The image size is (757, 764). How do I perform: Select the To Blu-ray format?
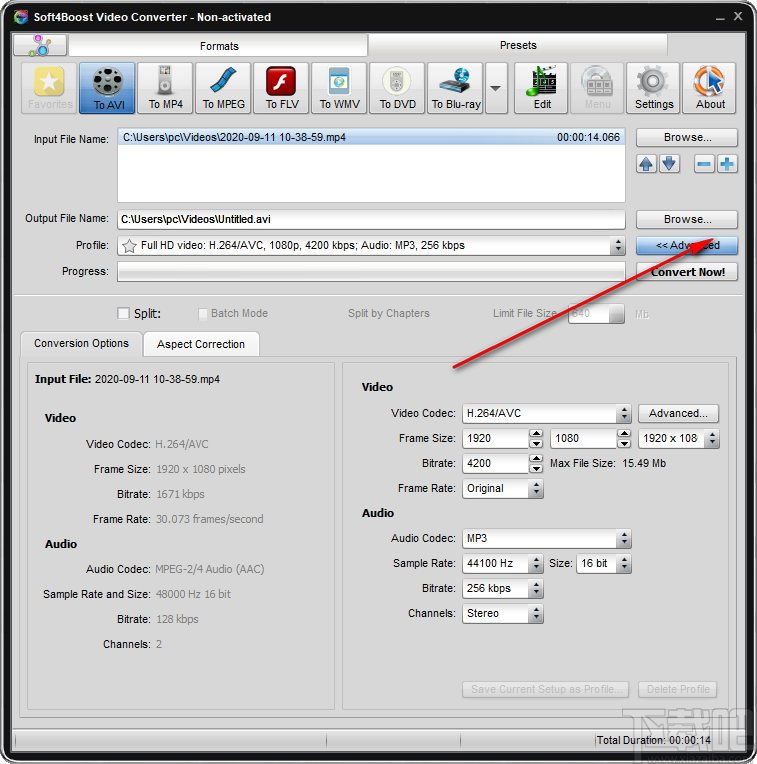coord(455,88)
